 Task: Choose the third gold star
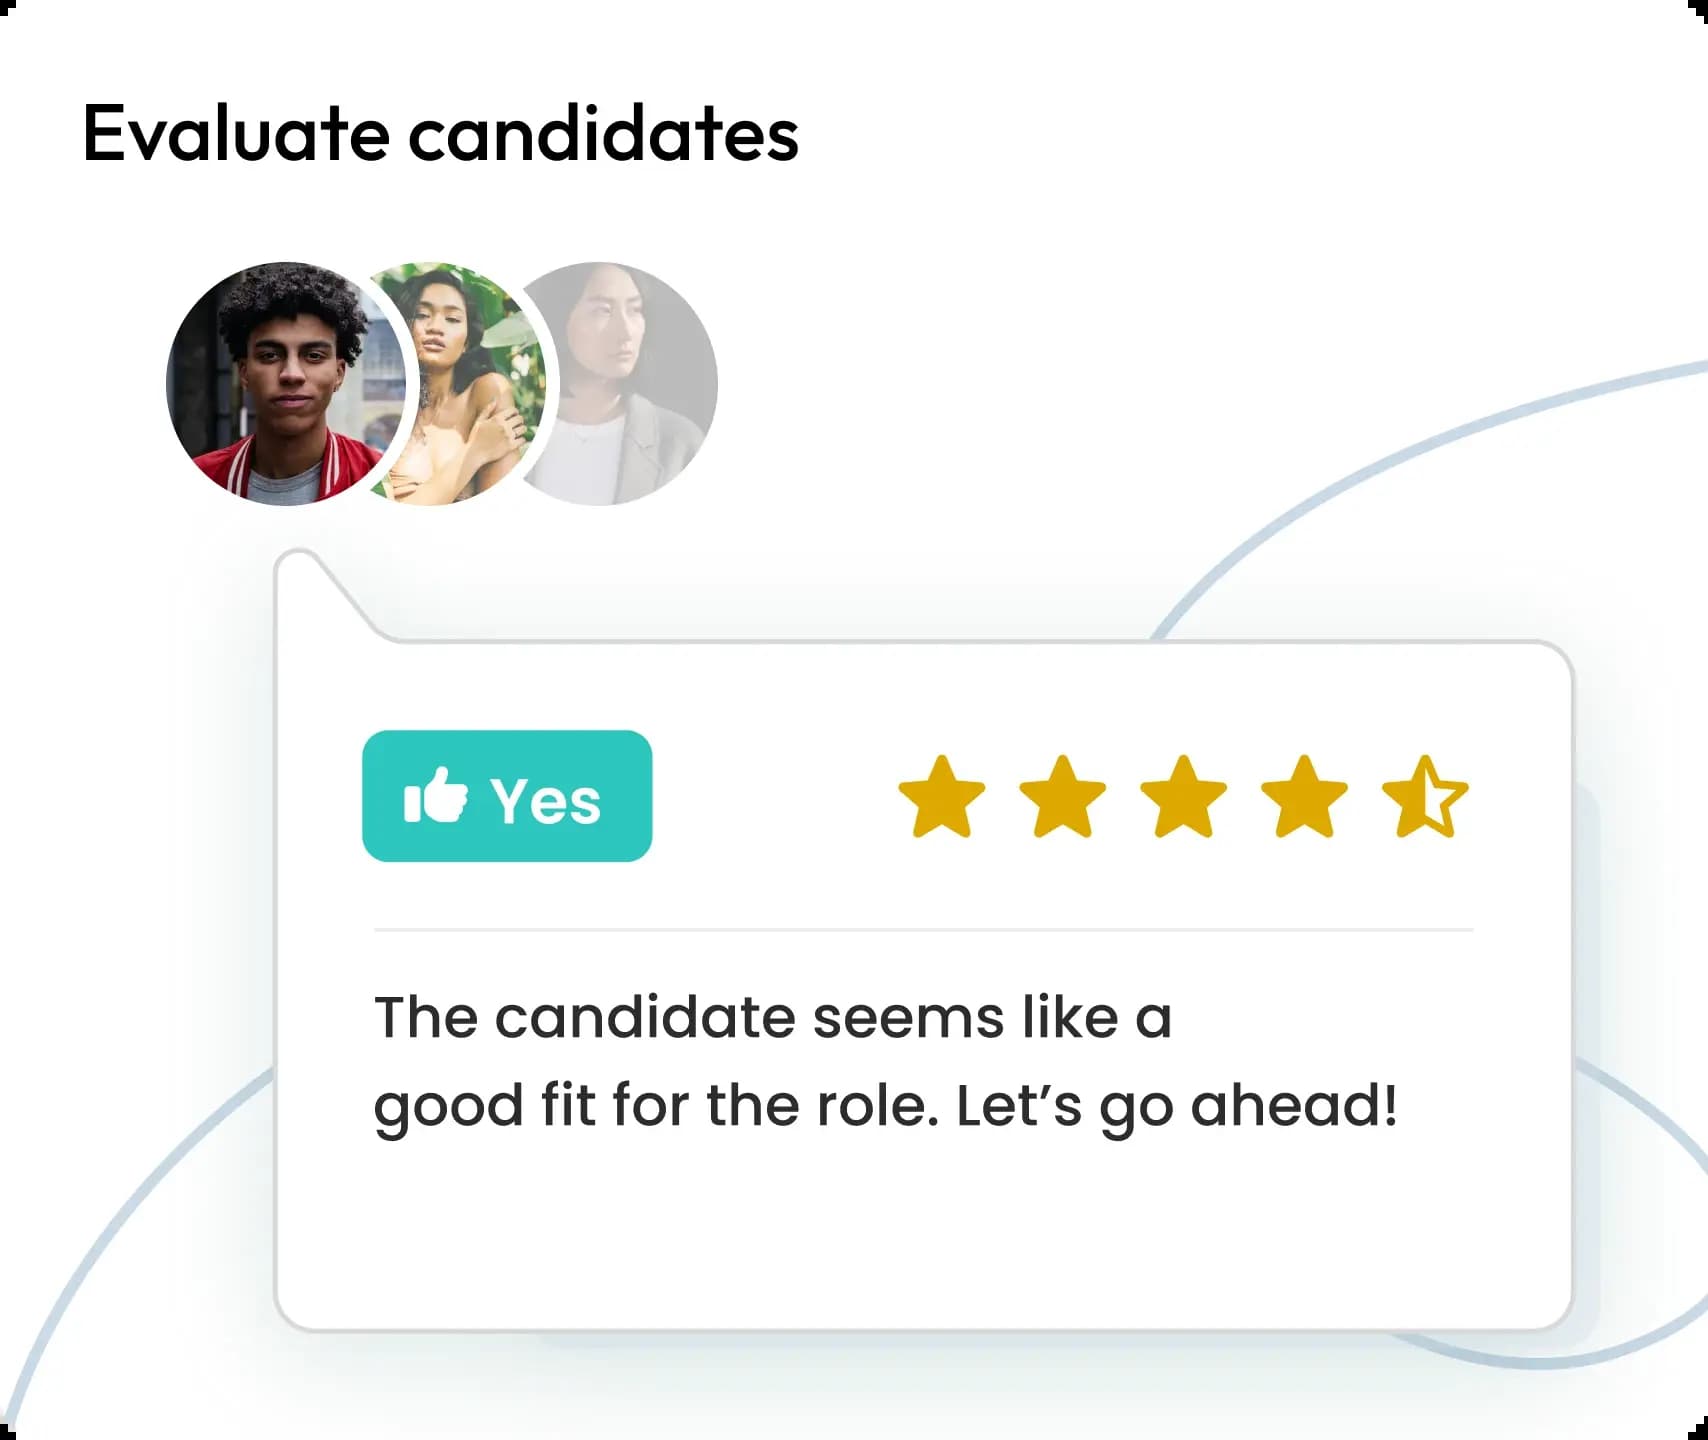tap(1183, 797)
